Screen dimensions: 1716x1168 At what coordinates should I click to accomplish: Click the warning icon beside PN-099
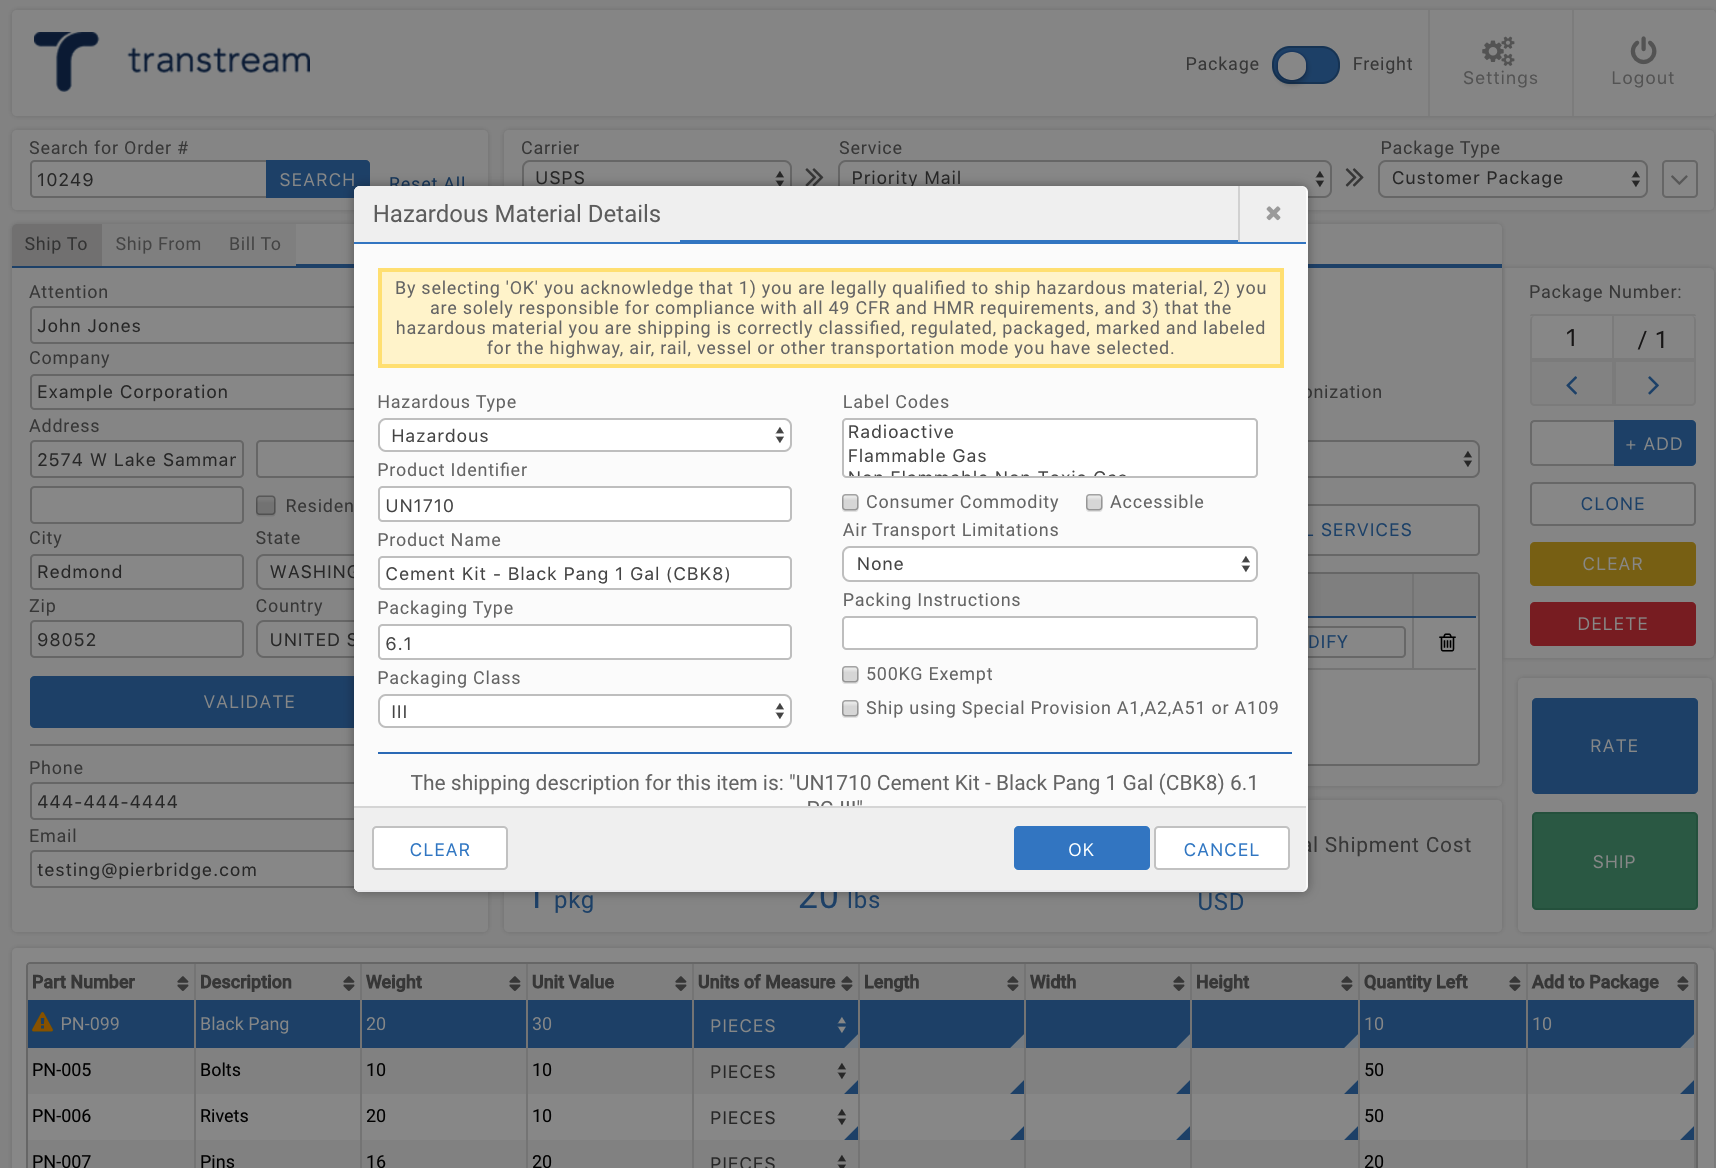43,1023
